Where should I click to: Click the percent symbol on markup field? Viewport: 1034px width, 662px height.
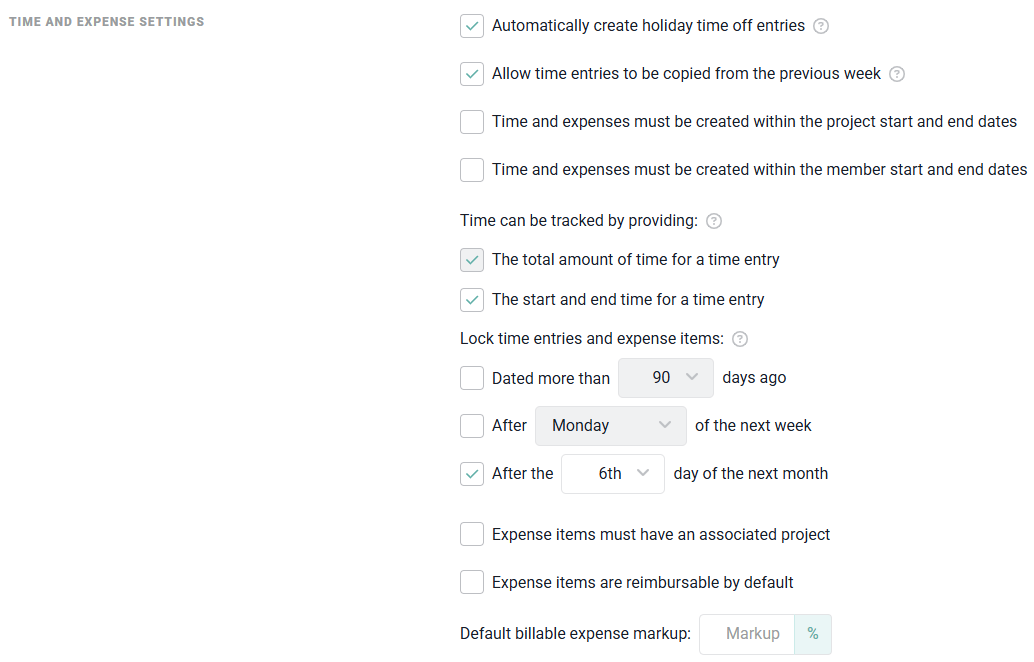pos(812,634)
